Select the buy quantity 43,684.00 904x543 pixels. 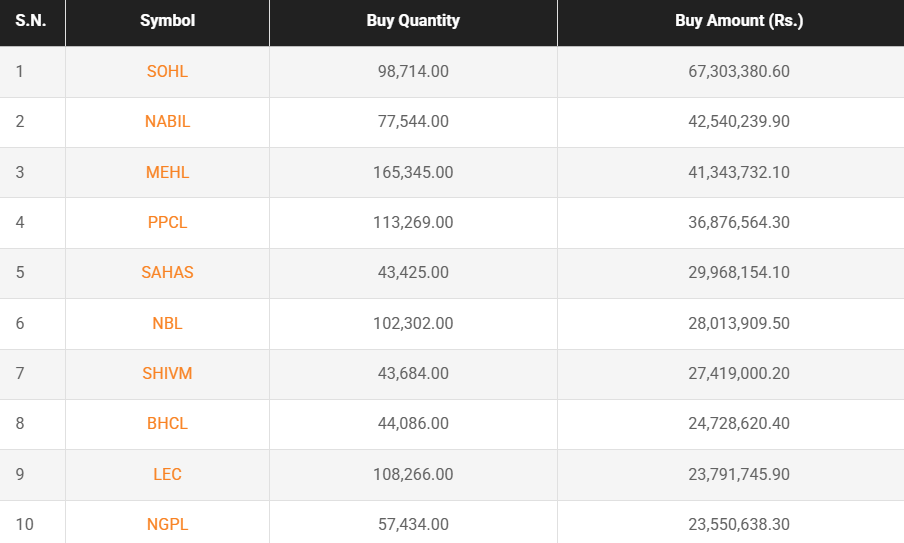tap(413, 374)
